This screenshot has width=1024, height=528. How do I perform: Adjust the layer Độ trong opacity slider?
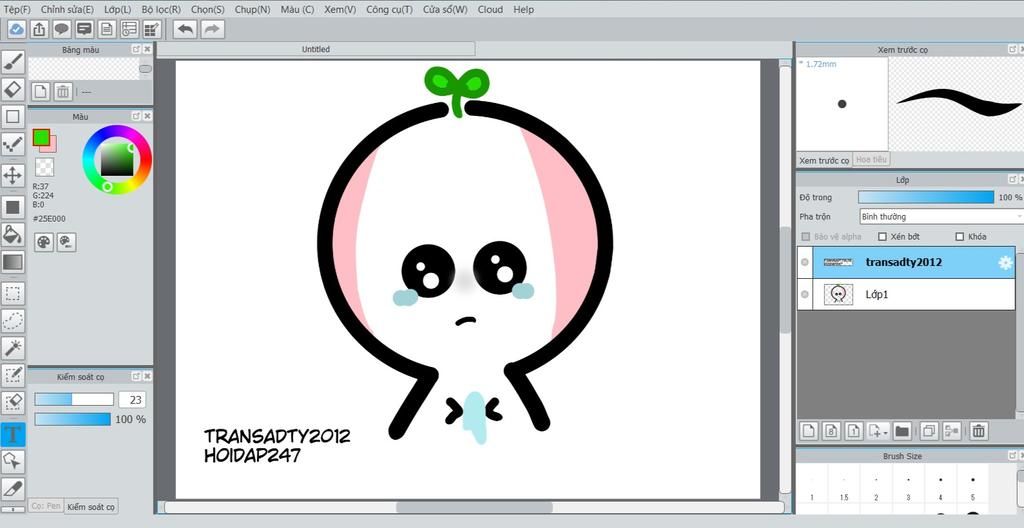(x=926, y=197)
